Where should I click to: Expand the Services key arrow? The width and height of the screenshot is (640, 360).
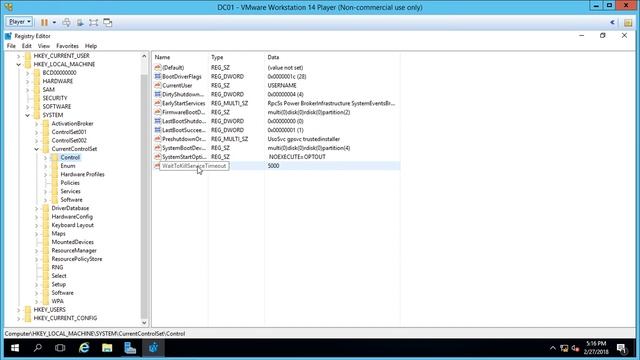[45, 191]
